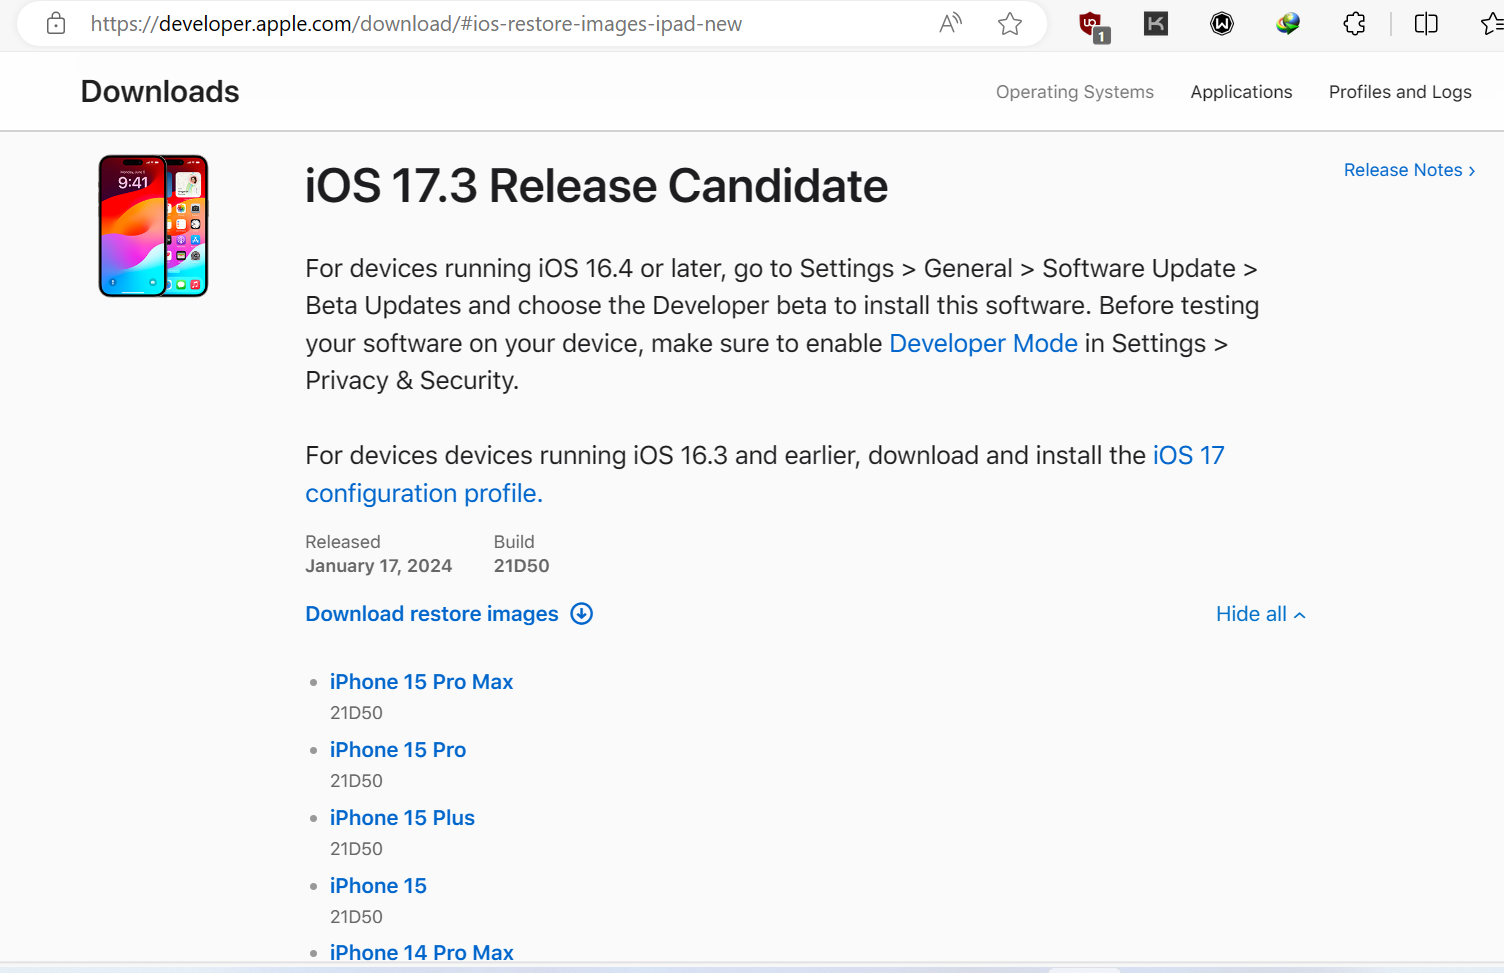
Task: Toggle split screen view icon
Action: [x=1426, y=24]
